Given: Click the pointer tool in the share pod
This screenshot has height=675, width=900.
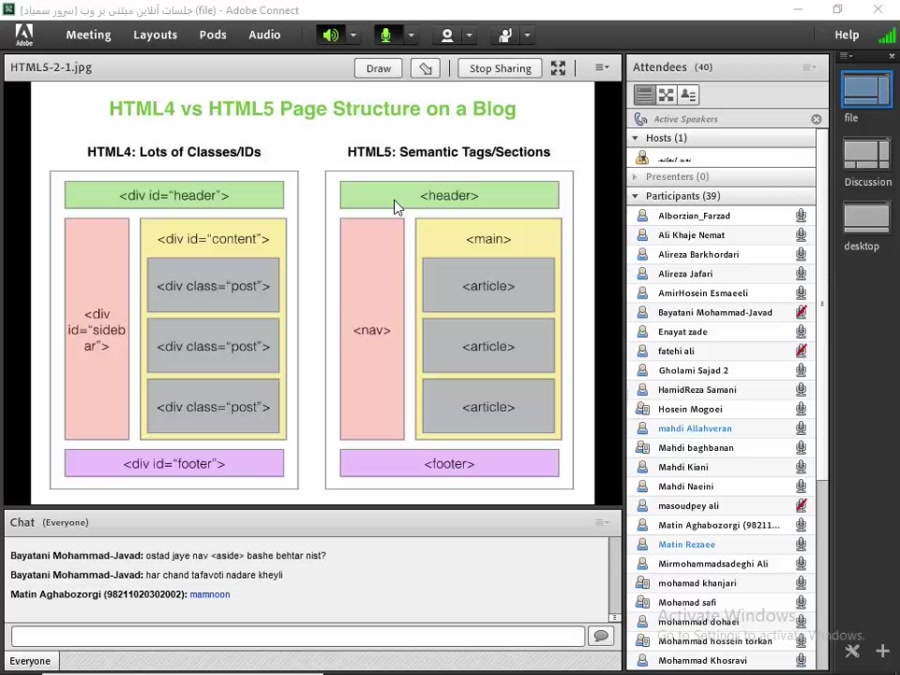Looking at the screenshot, I should [427, 68].
